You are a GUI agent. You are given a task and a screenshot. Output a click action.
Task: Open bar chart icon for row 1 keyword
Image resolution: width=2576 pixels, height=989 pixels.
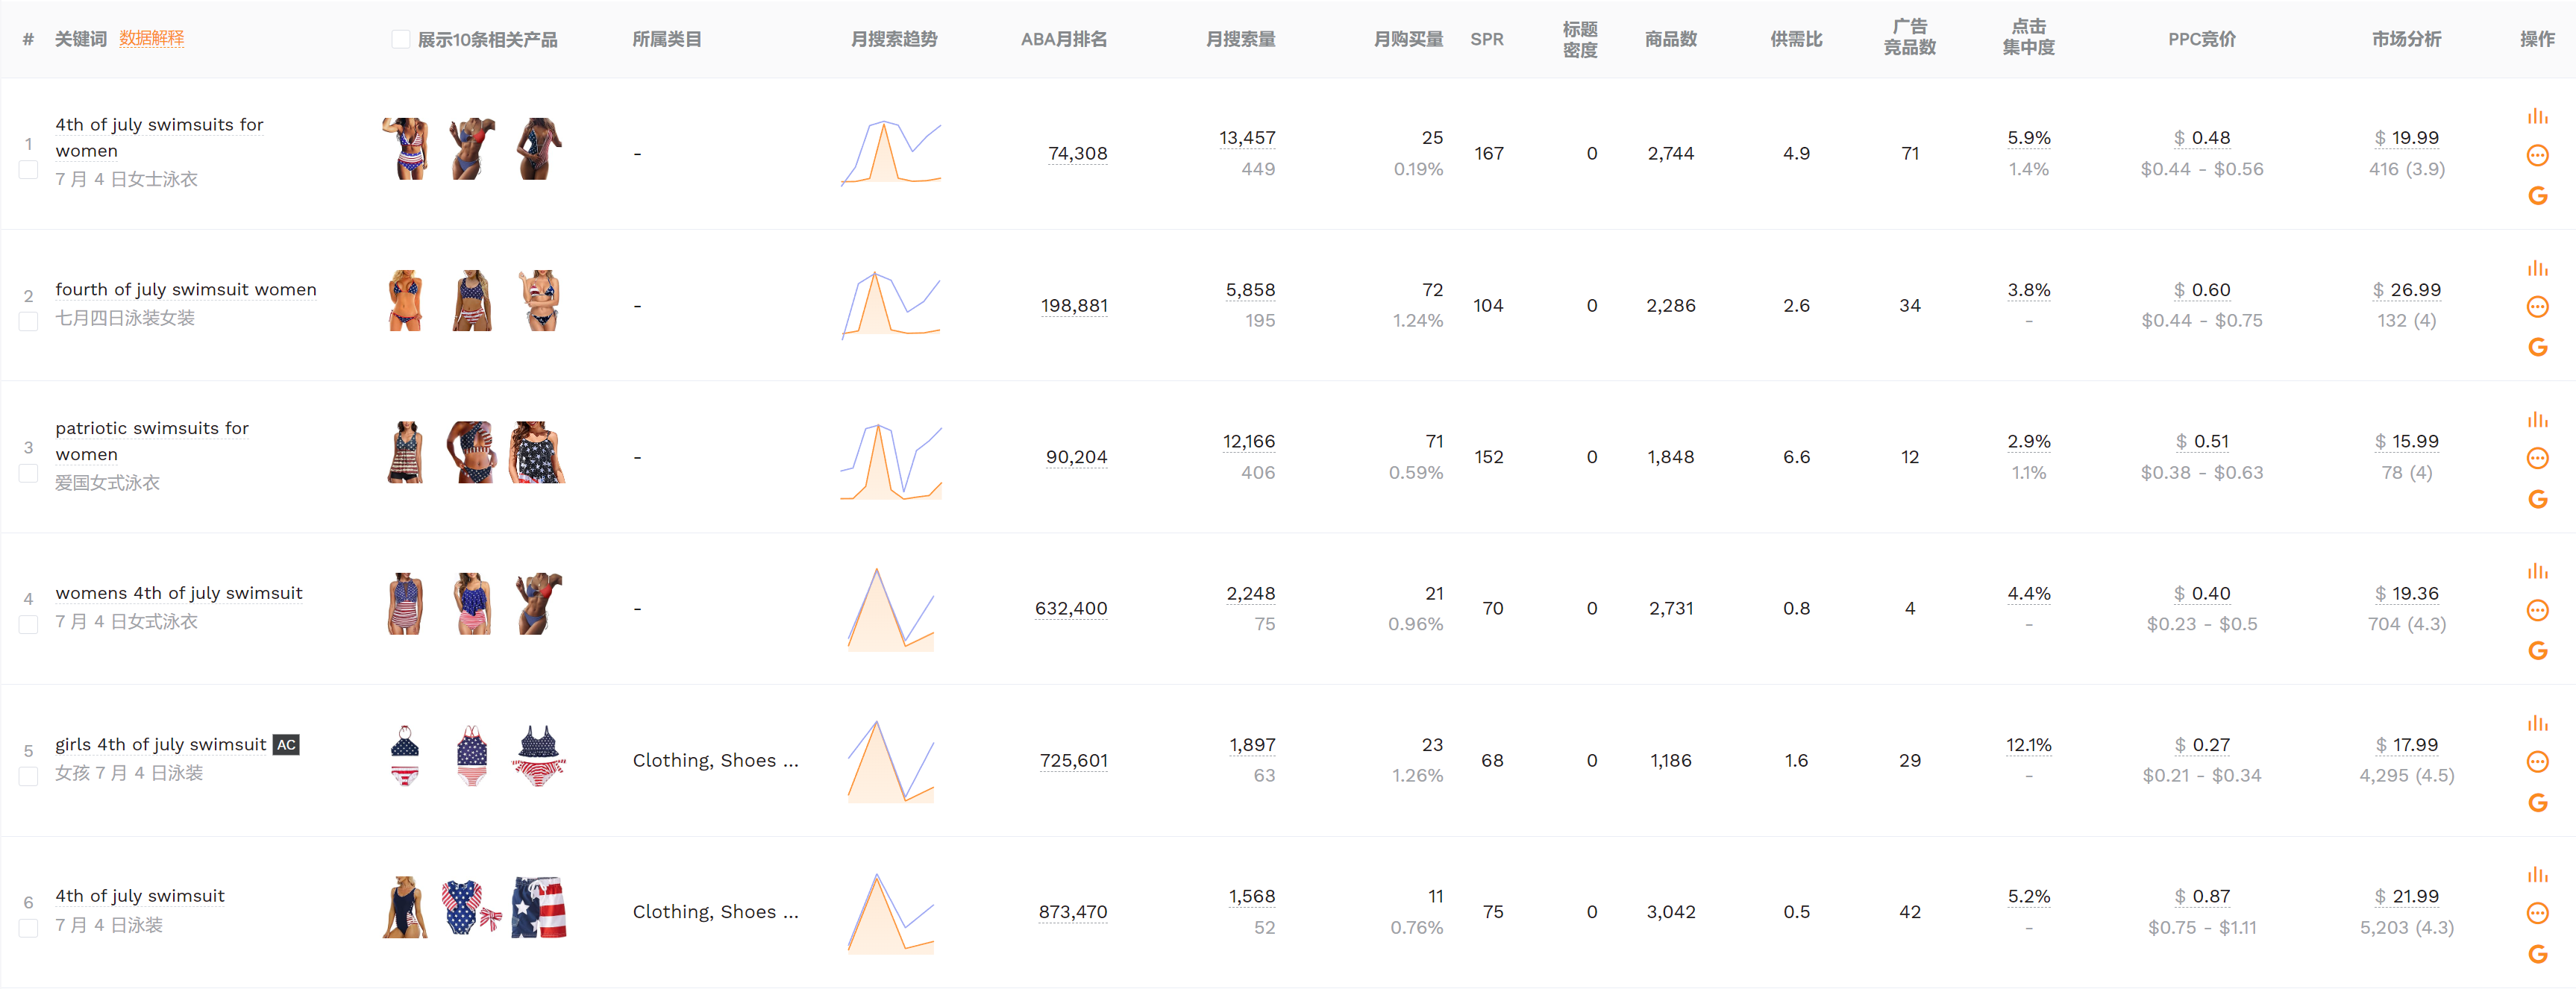[2537, 116]
